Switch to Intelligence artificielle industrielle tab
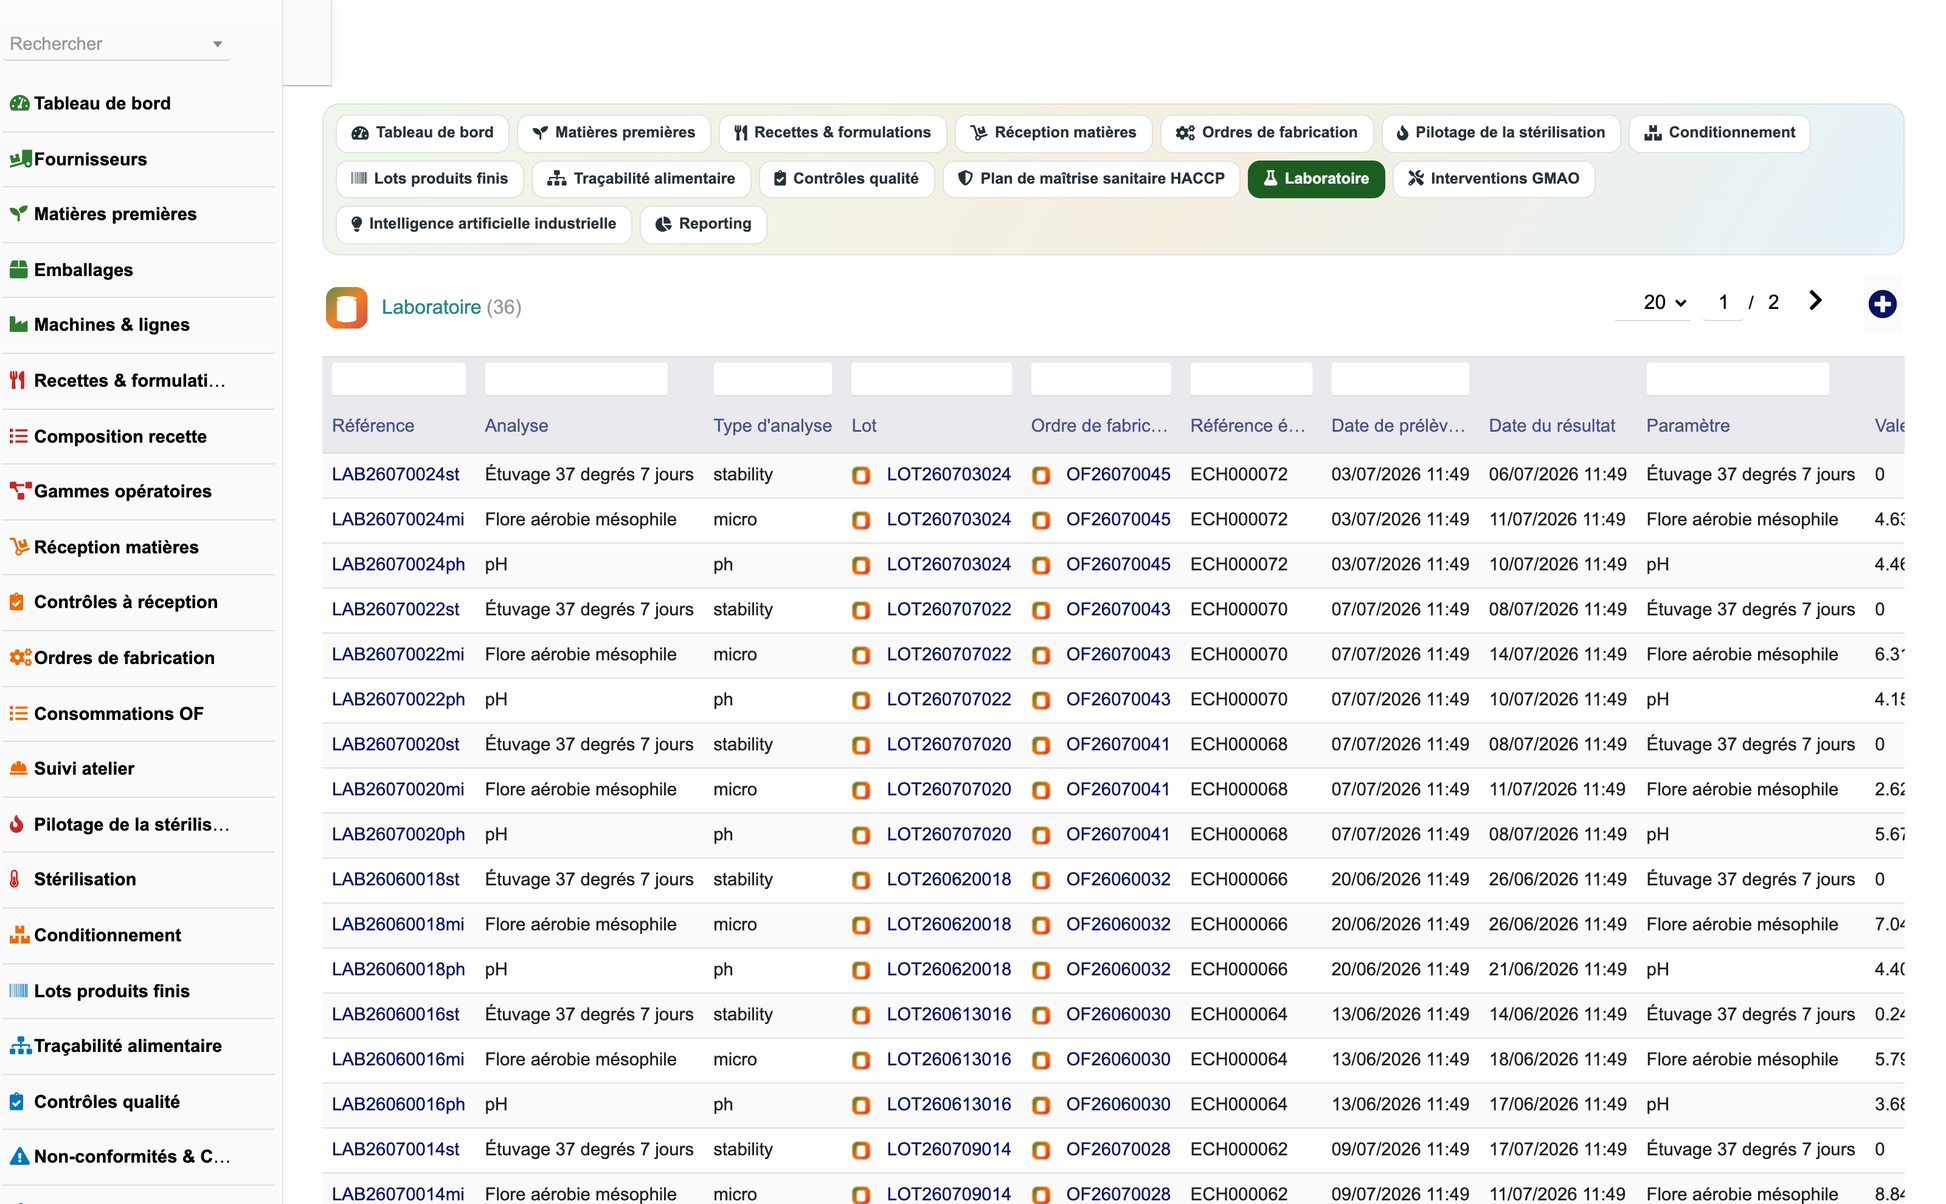Screen dimensions: 1946x1204 point(483,224)
